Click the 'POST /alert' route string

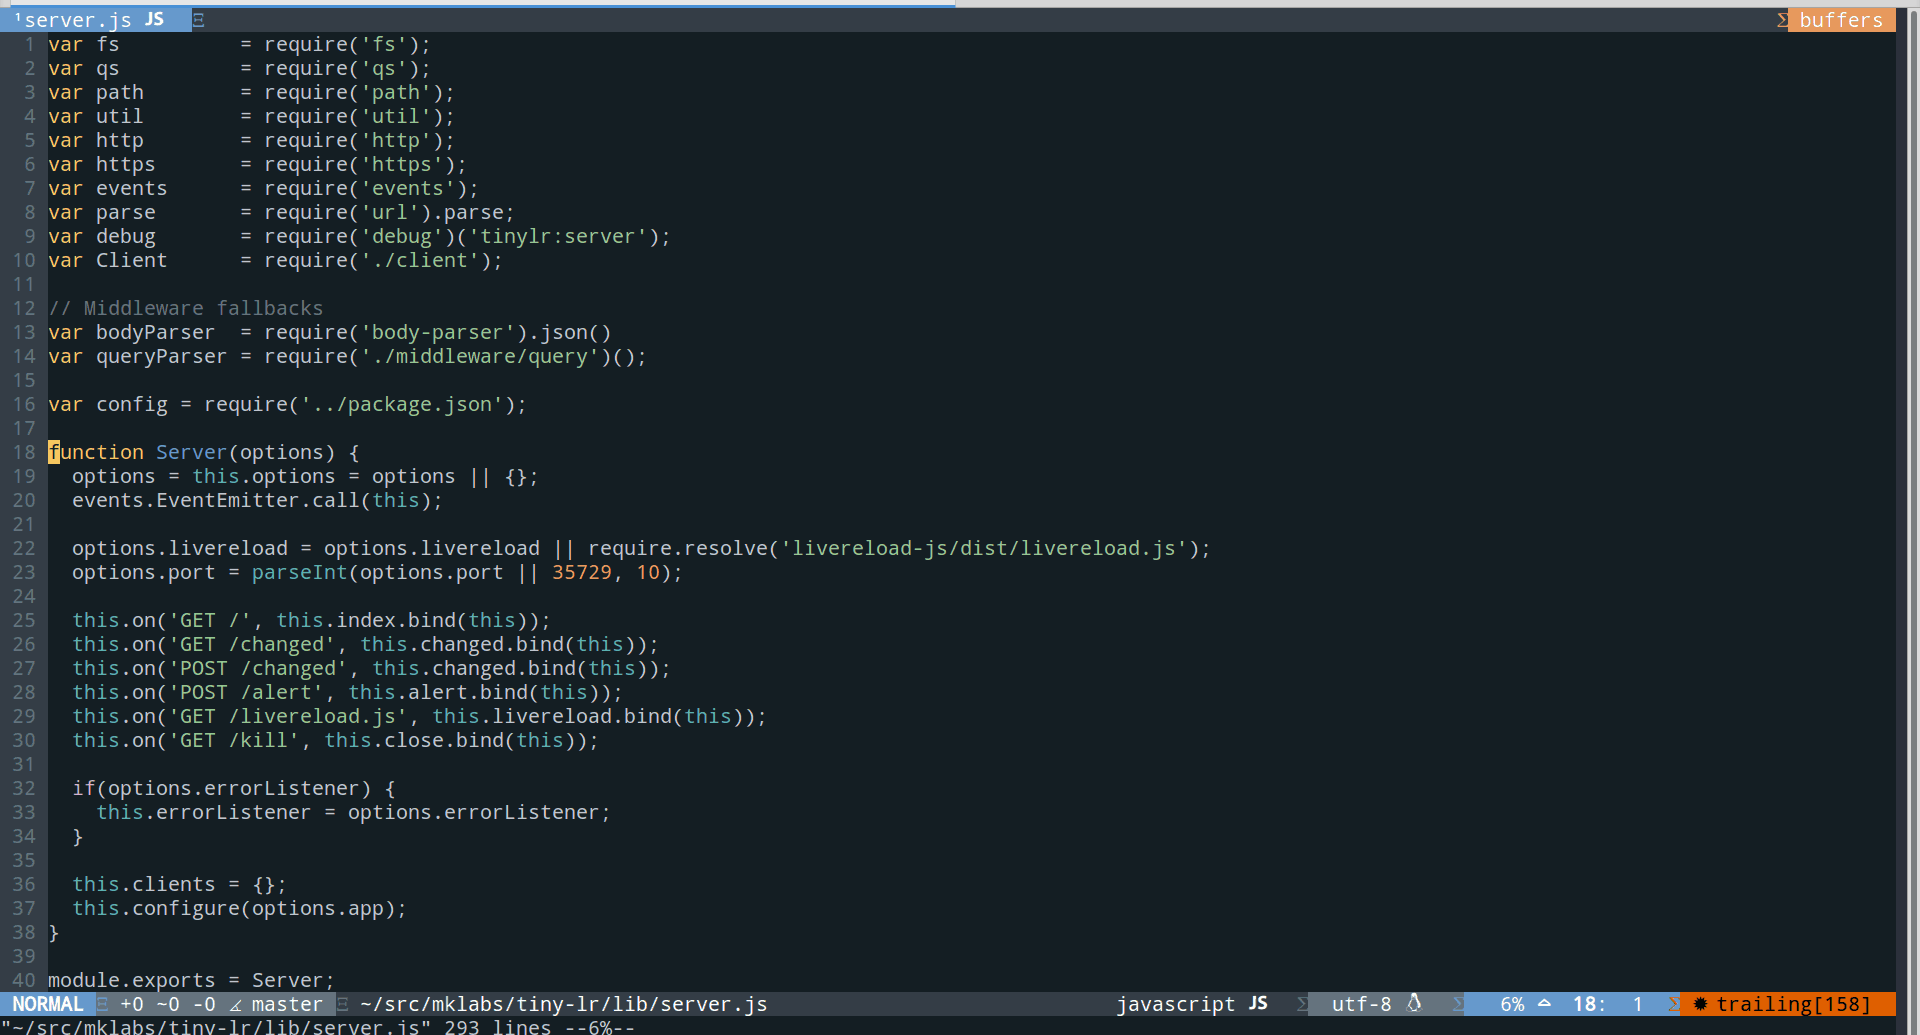point(246,692)
